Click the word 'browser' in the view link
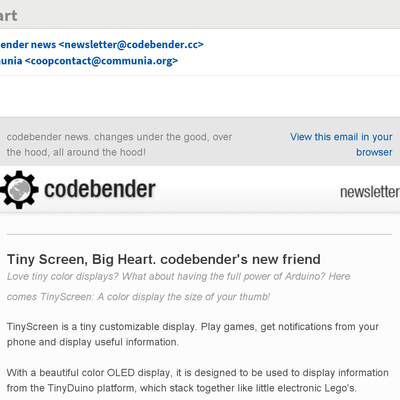The image size is (400, 400). tap(374, 152)
